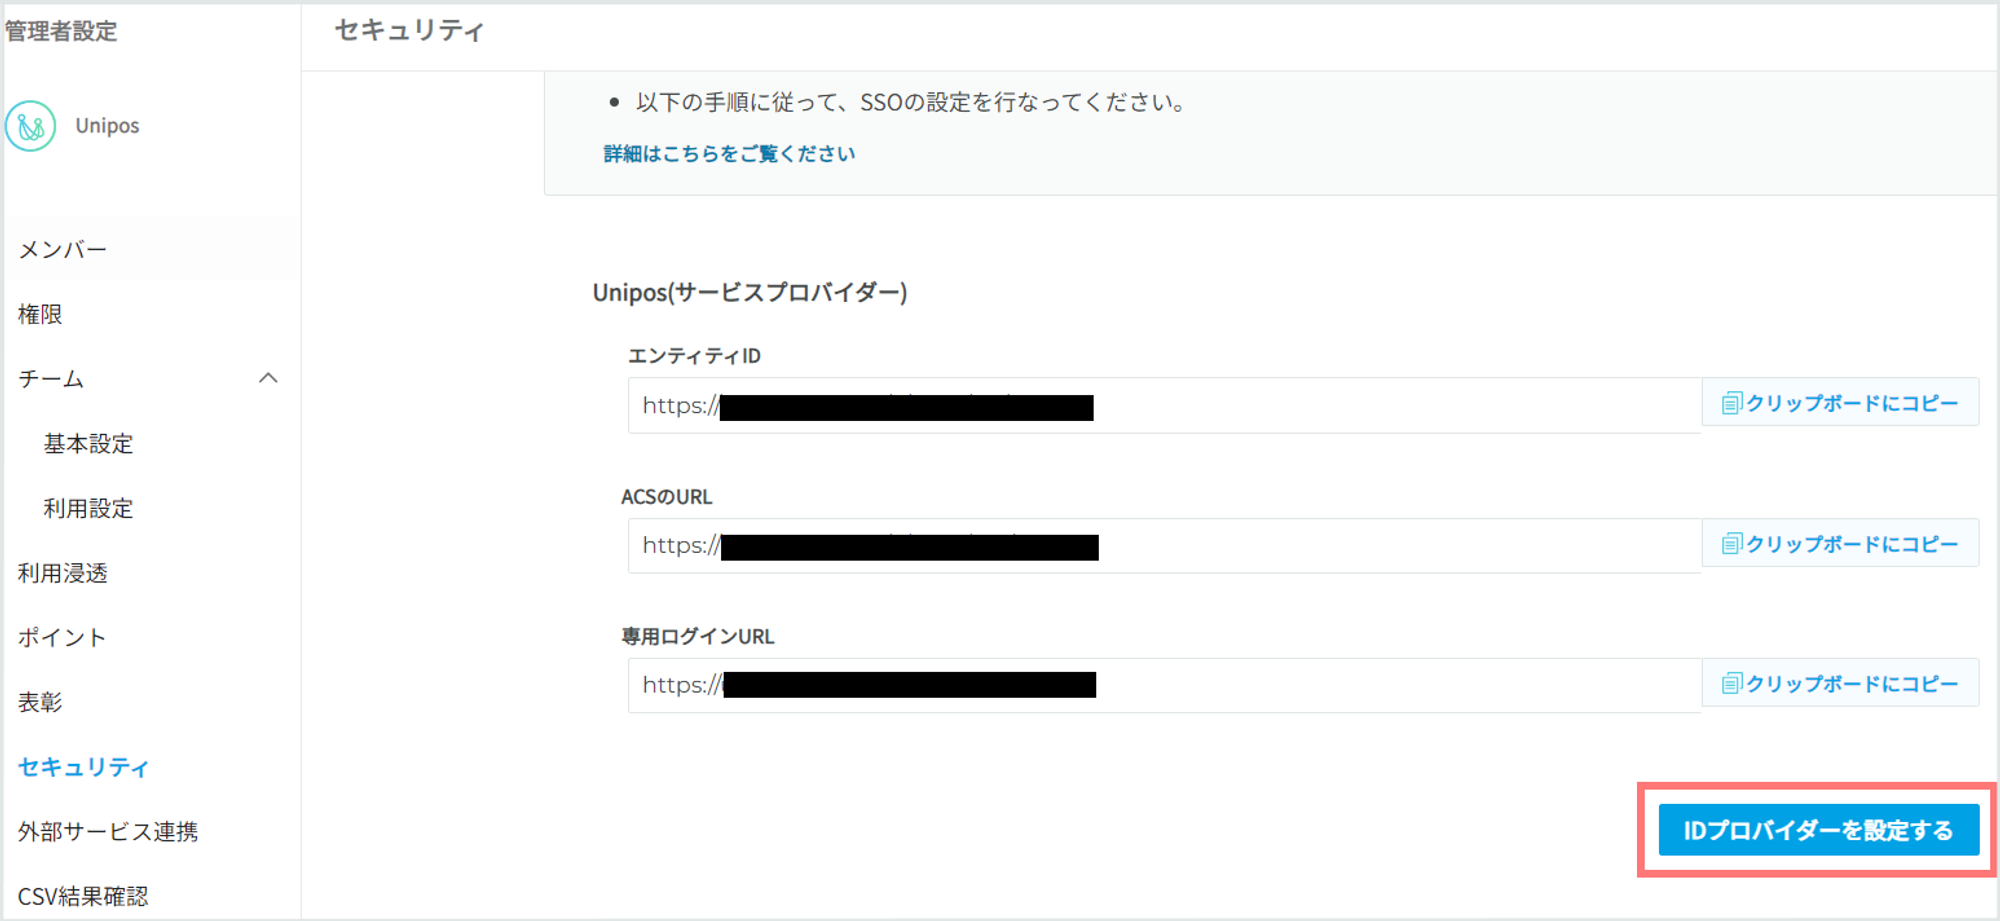Click the Unipos(サービスプロバイダー) heading
2000x921 pixels.
coord(750,292)
